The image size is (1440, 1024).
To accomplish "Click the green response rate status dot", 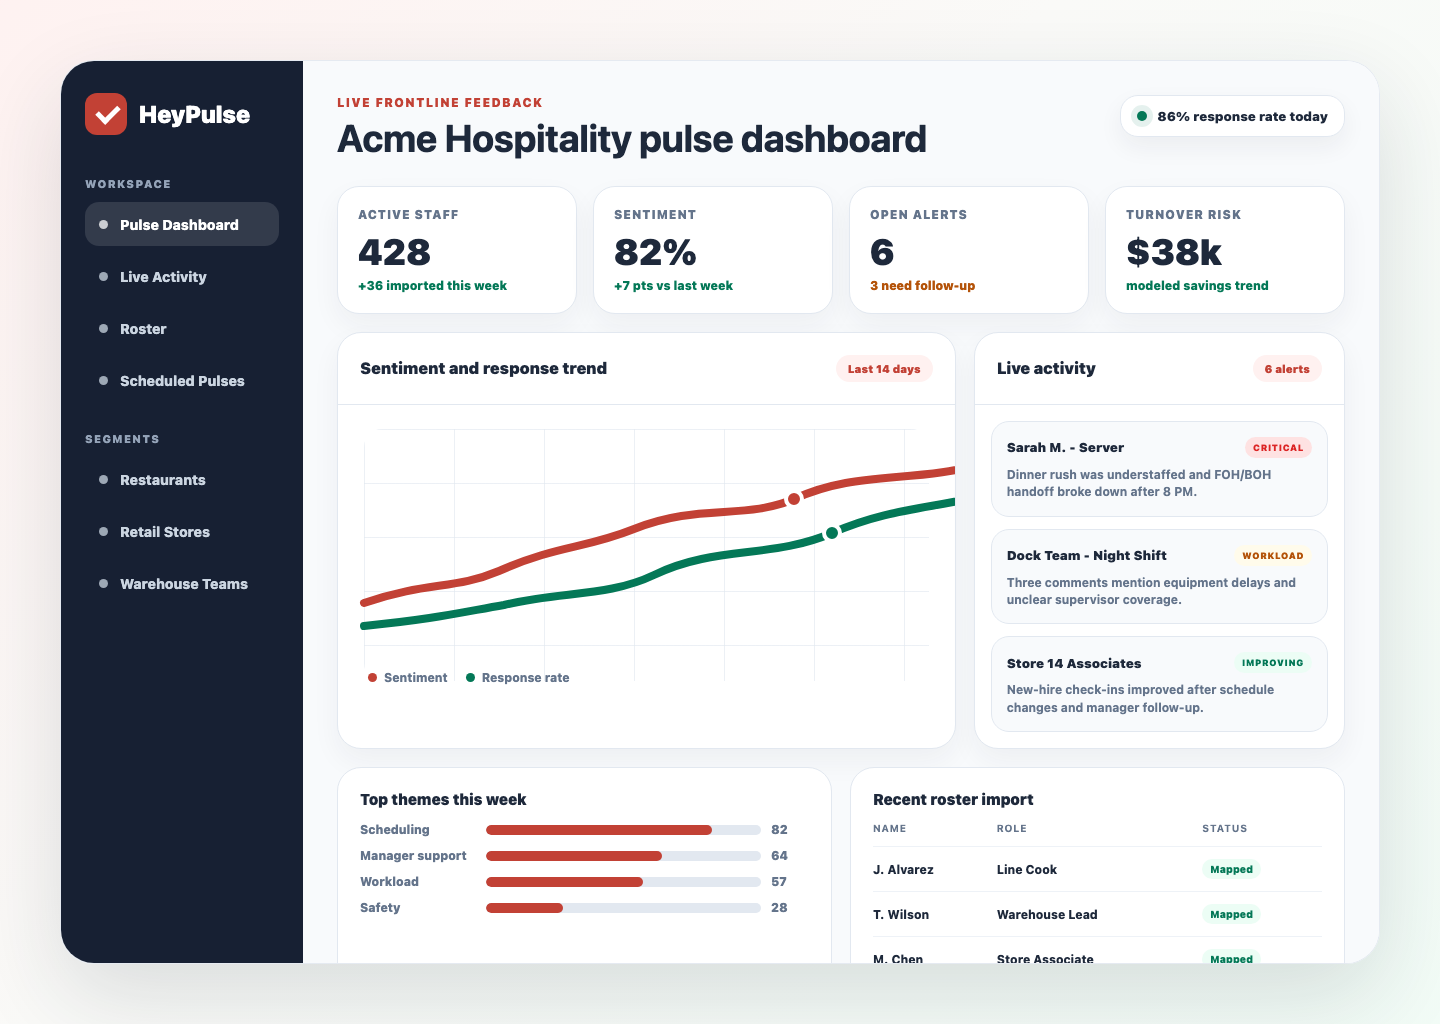I will 1142,116.
